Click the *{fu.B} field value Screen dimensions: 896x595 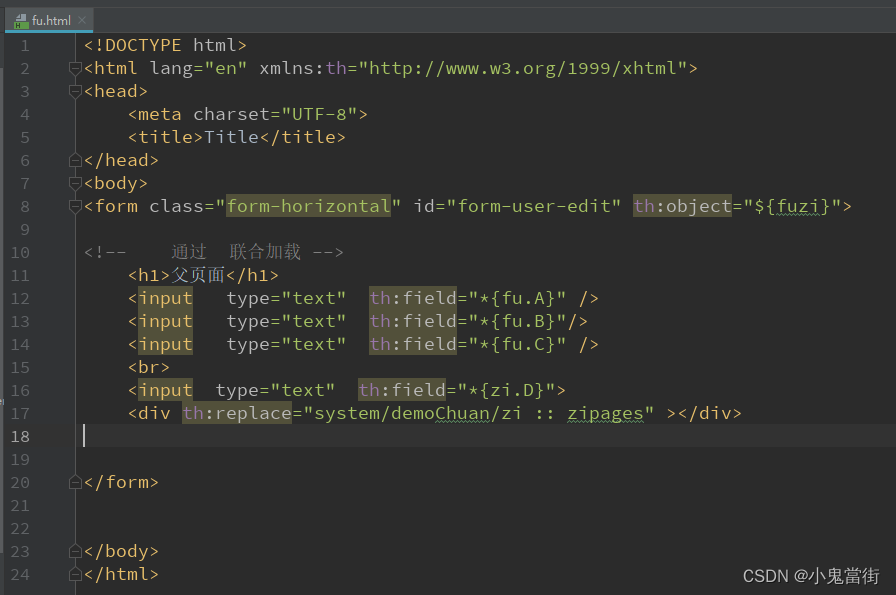click(x=517, y=321)
